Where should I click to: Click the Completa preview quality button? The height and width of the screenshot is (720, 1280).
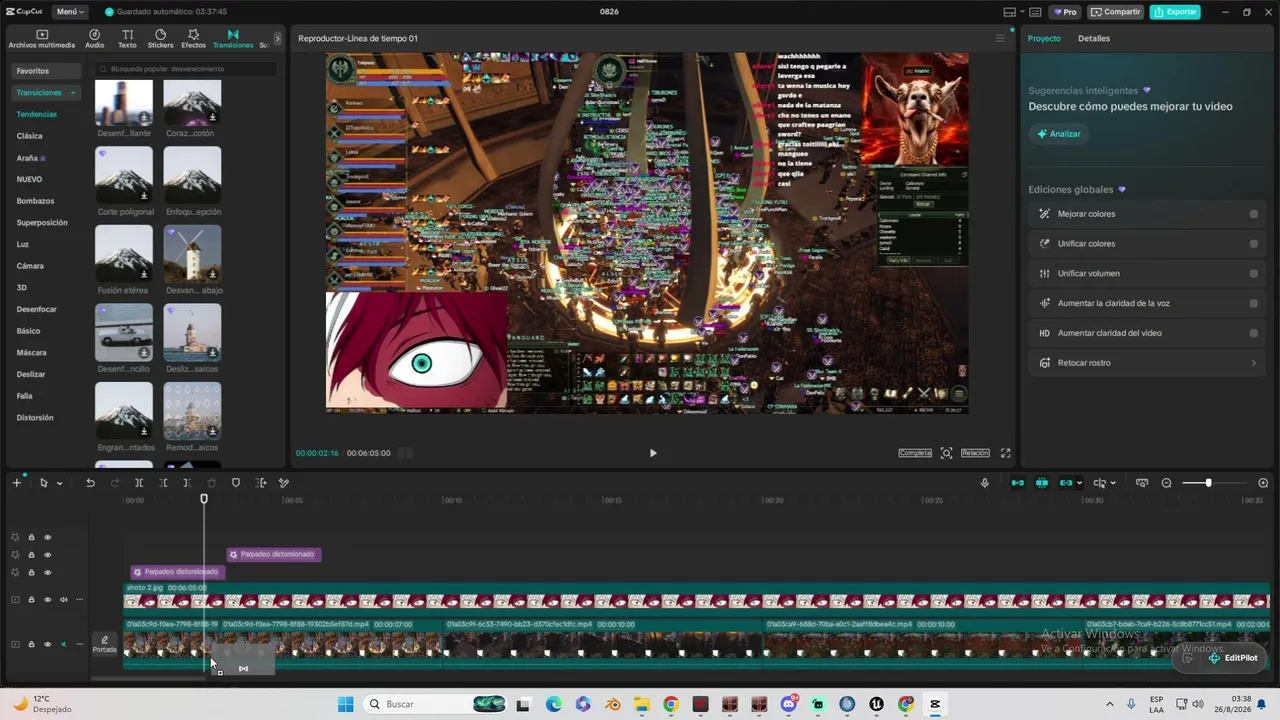click(x=915, y=453)
